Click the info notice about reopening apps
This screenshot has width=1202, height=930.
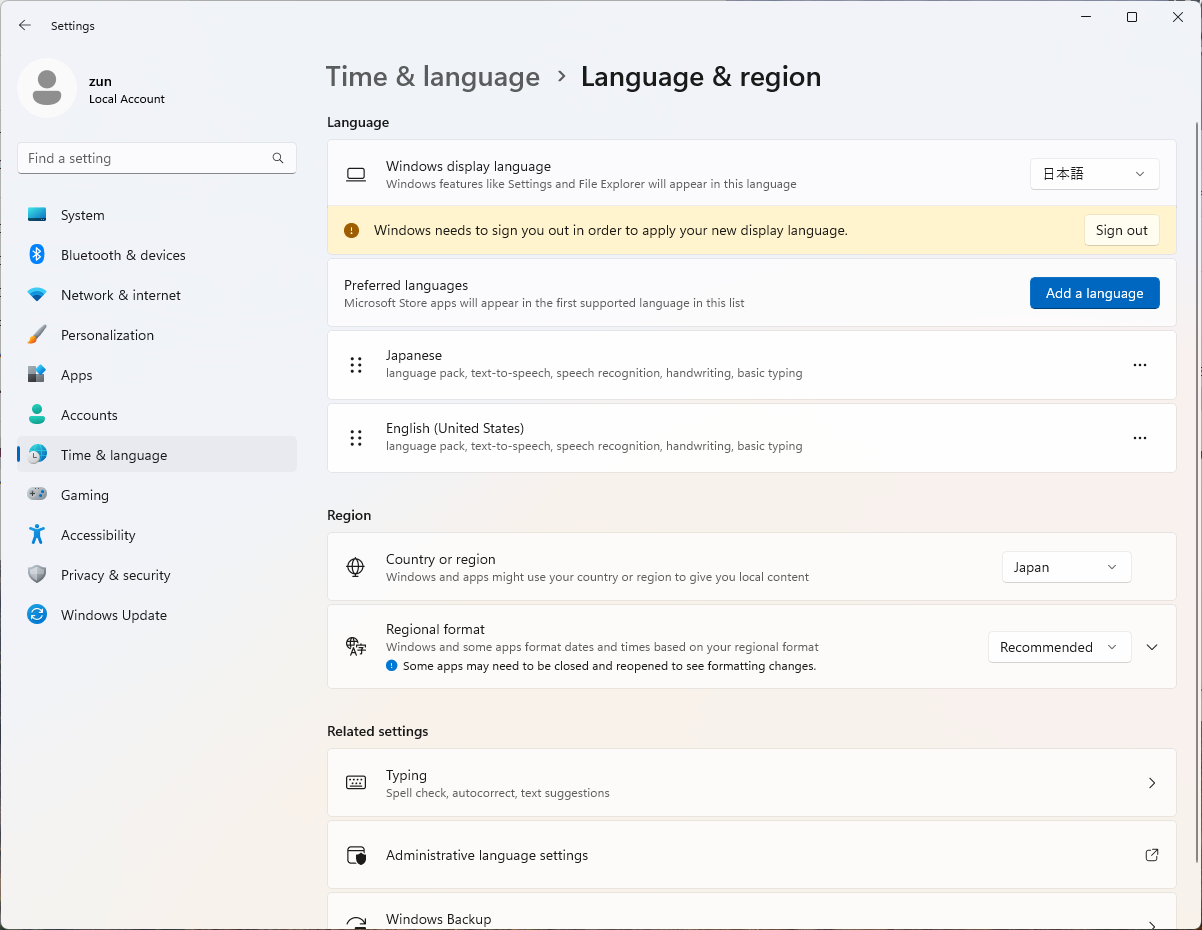click(x=601, y=666)
